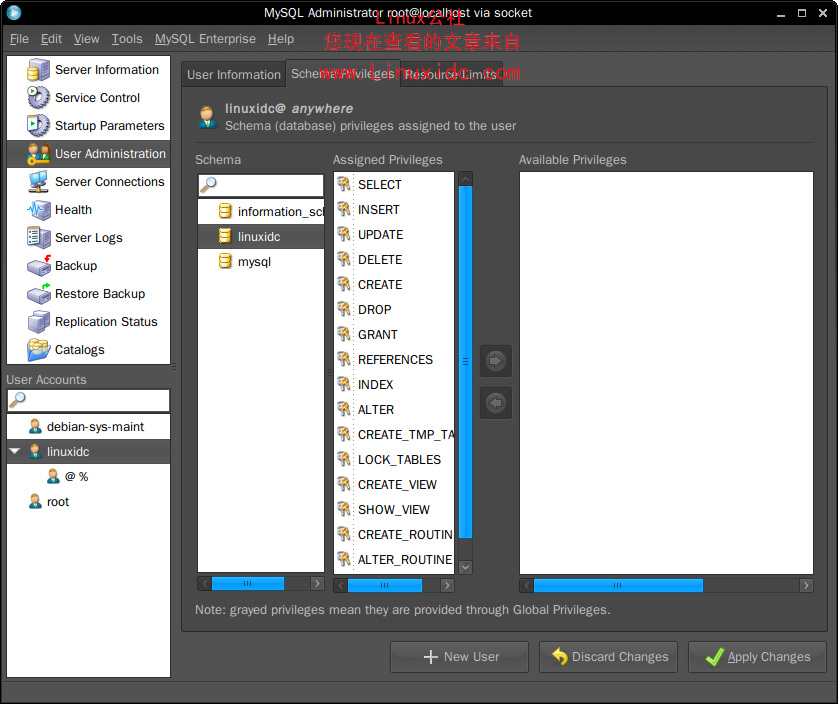This screenshot has height=704, width=838.
Task: Click the left-arrow move privilege button
Action: (495, 403)
